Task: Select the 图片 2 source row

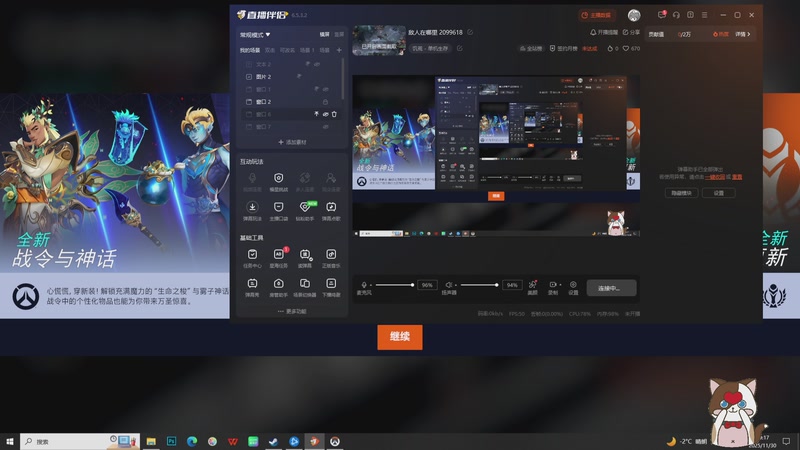Action: pos(291,77)
